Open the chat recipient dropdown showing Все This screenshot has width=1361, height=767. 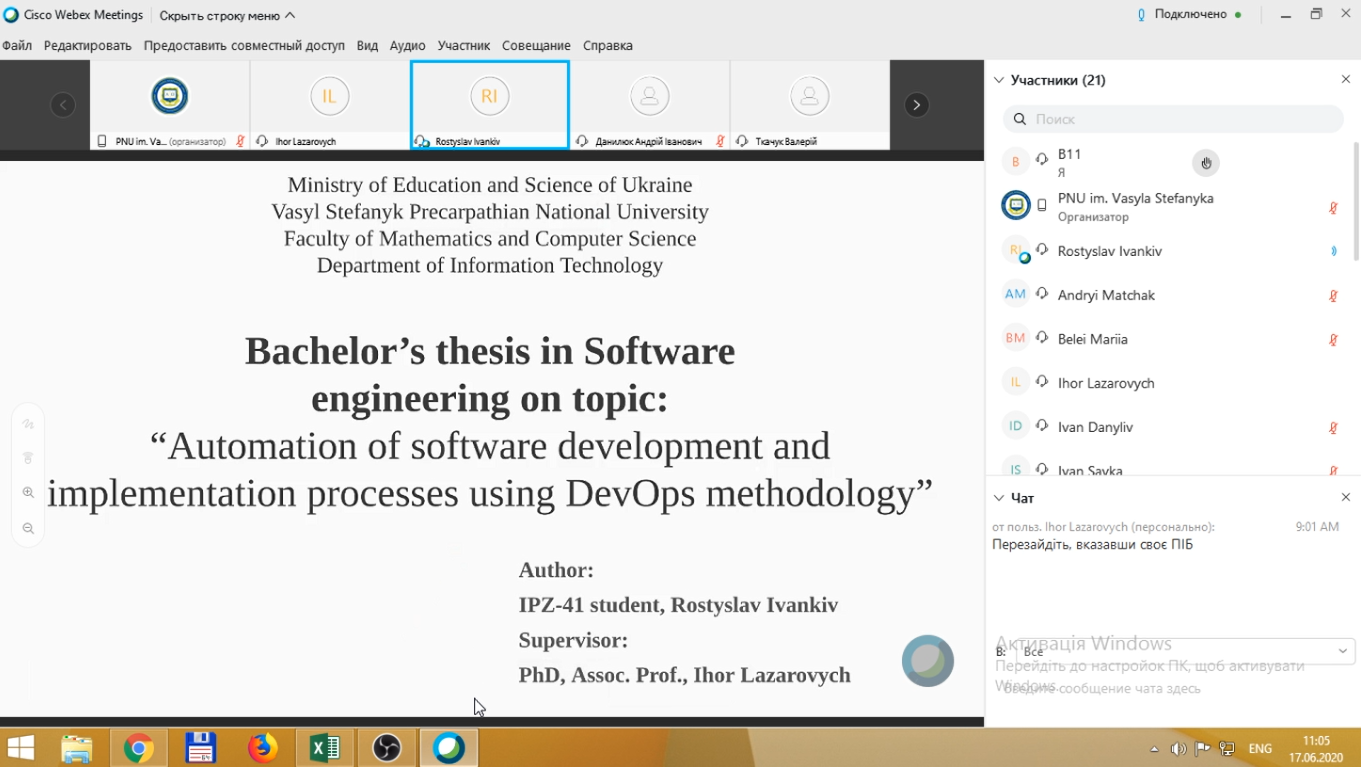click(1185, 651)
